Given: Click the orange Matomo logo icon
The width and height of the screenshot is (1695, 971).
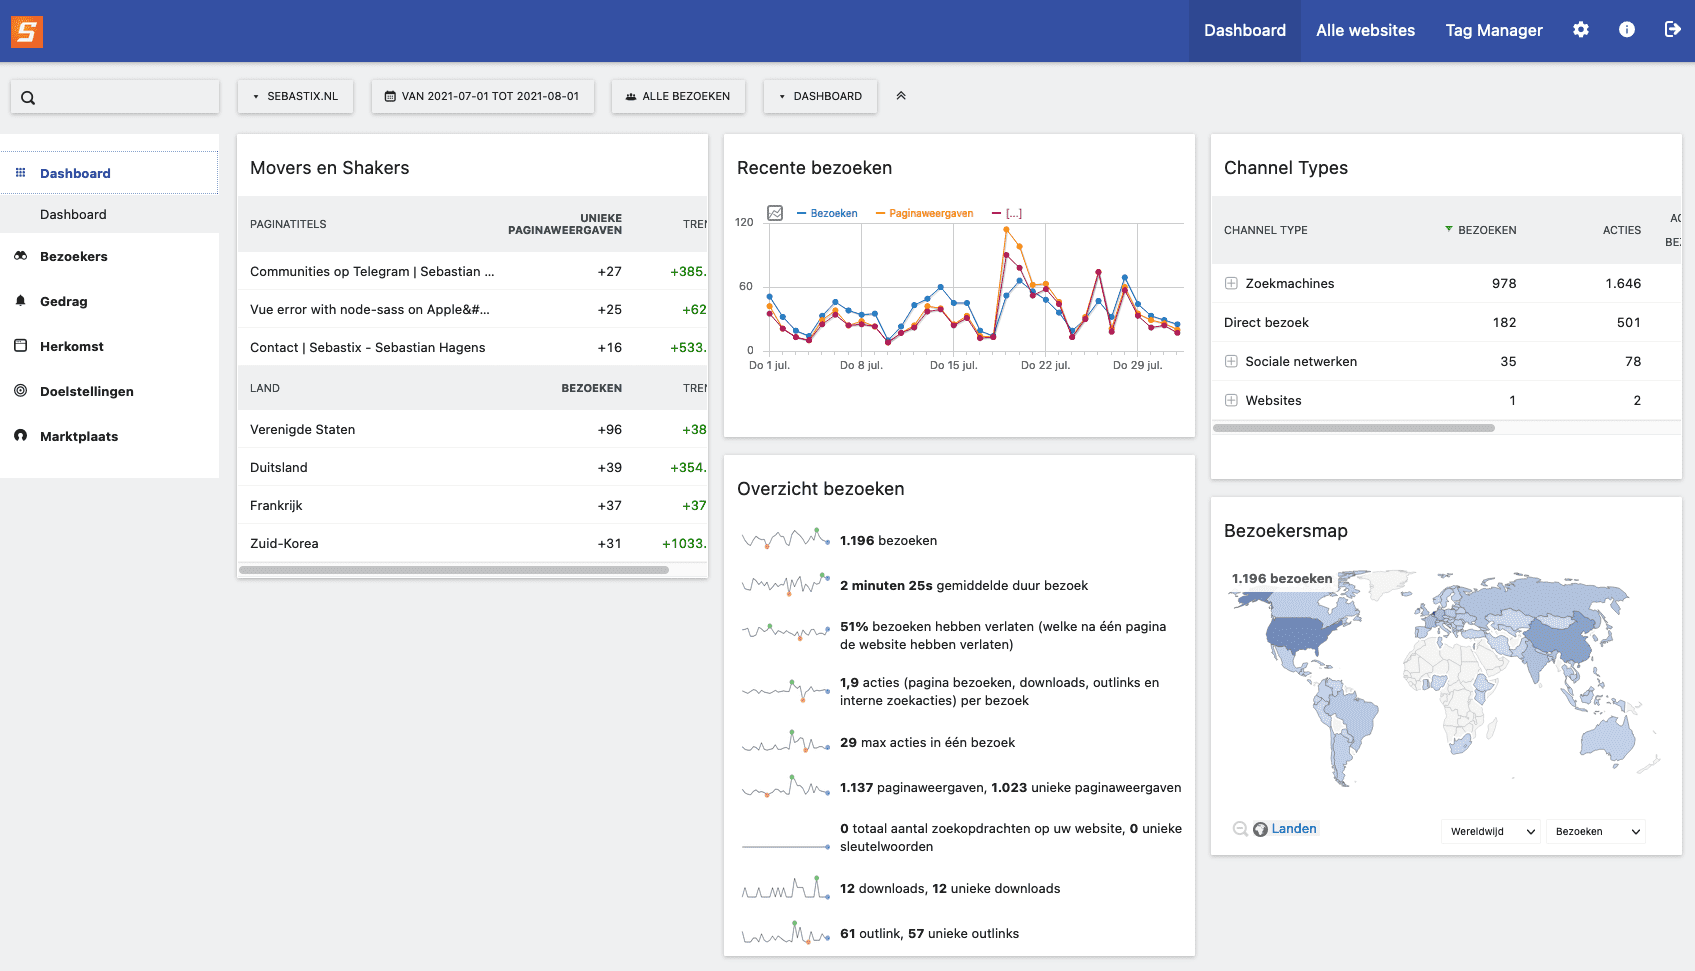Looking at the screenshot, I should 27,31.
